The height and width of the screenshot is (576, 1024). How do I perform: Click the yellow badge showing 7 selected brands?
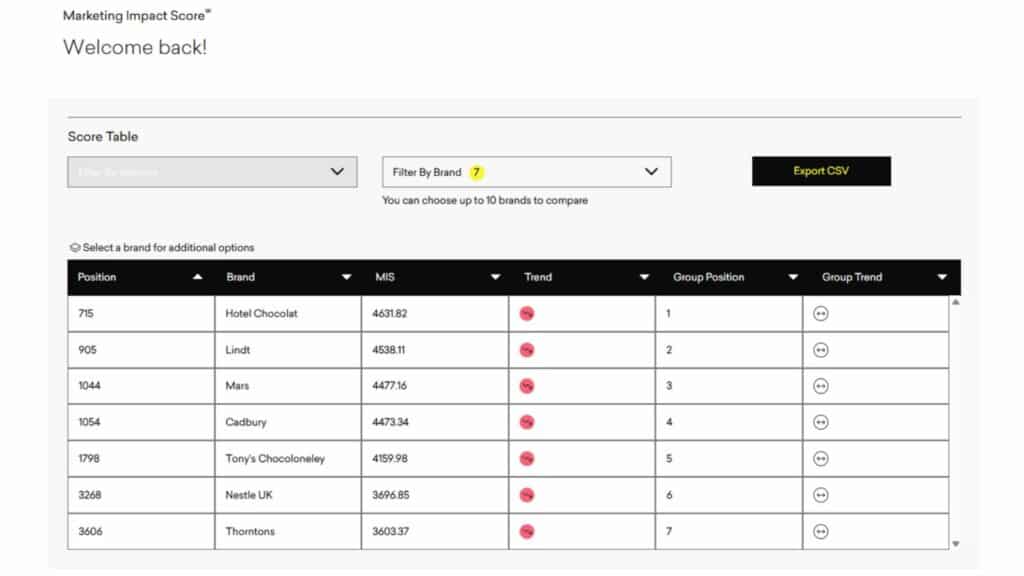pyautogui.click(x=477, y=172)
